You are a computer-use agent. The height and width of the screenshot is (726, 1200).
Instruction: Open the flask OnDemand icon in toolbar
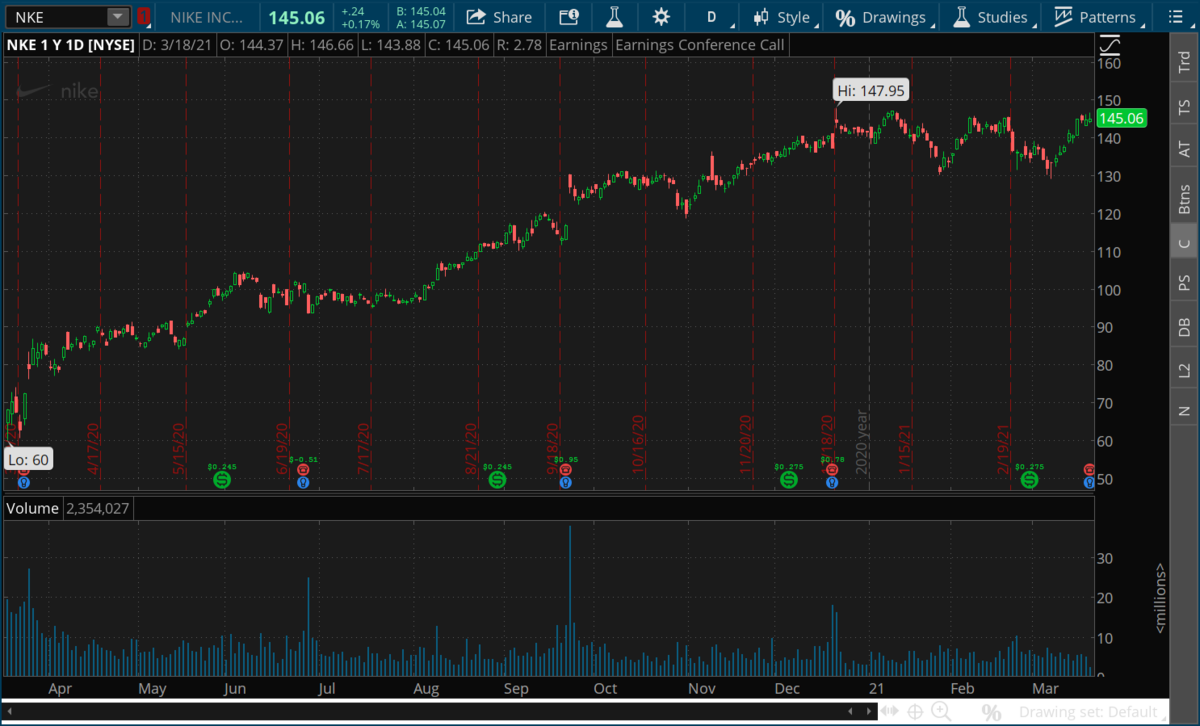614,17
